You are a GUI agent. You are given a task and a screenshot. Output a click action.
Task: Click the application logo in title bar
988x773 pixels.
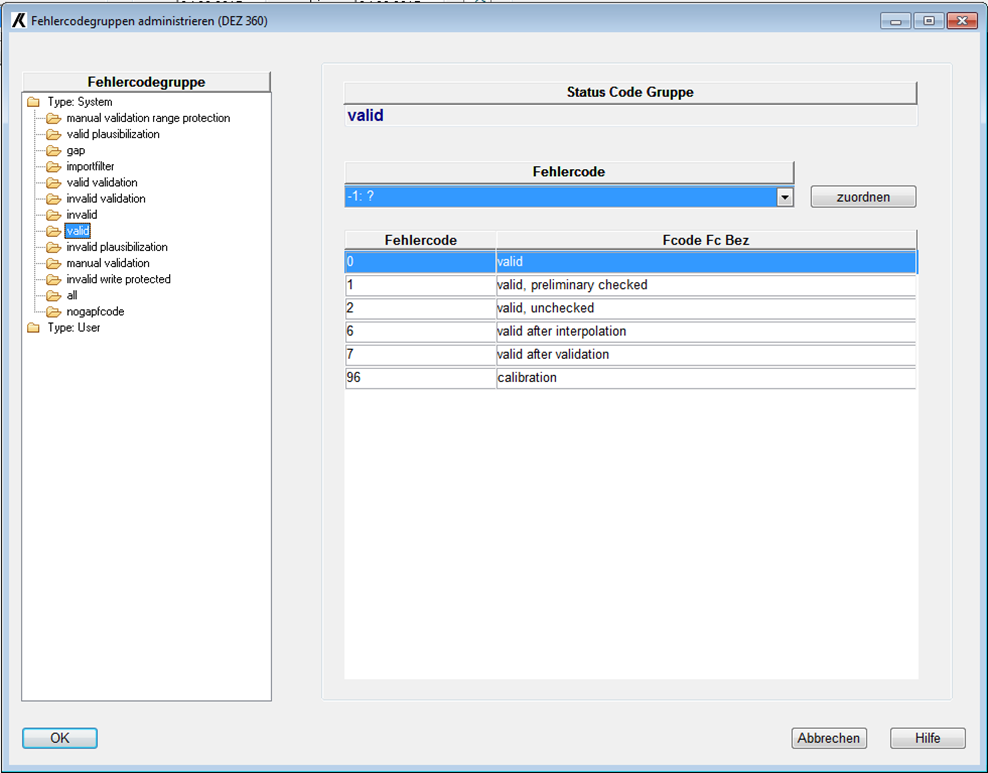(x=18, y=20)
